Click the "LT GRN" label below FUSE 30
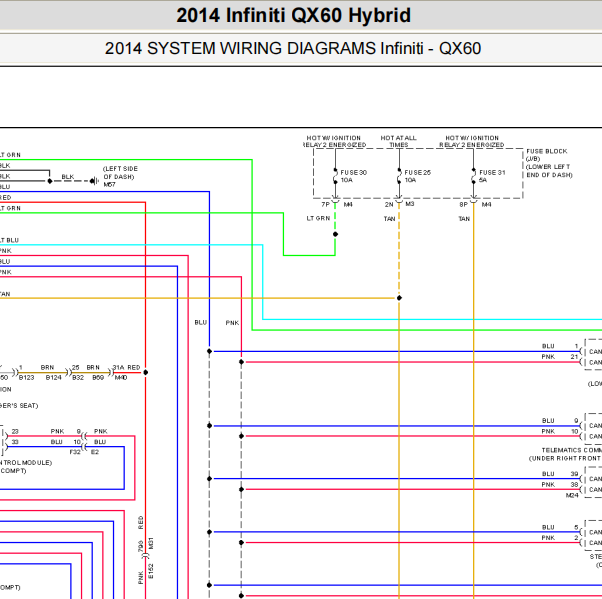 (318, 218)
